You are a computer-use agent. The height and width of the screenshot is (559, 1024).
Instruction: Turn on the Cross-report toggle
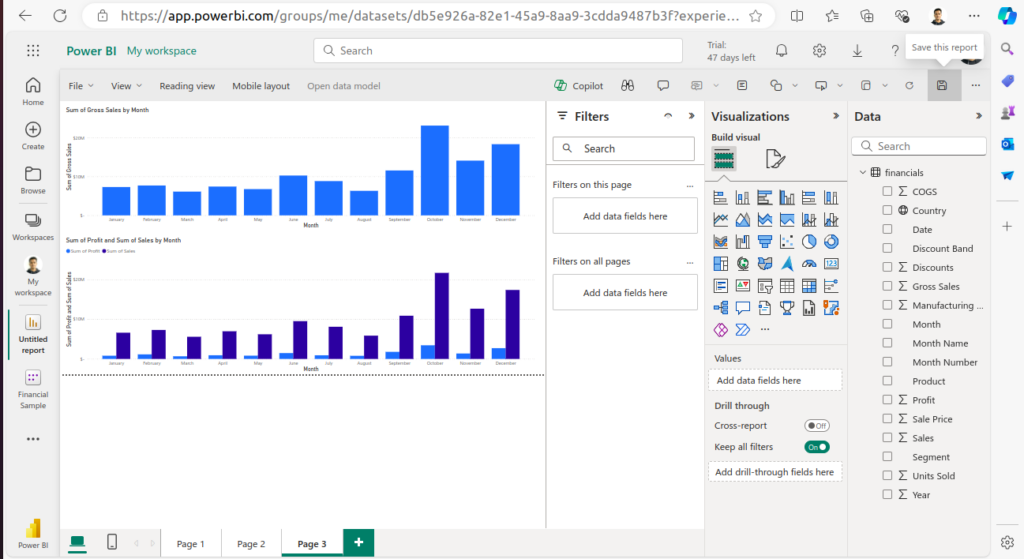pos(817,426)
